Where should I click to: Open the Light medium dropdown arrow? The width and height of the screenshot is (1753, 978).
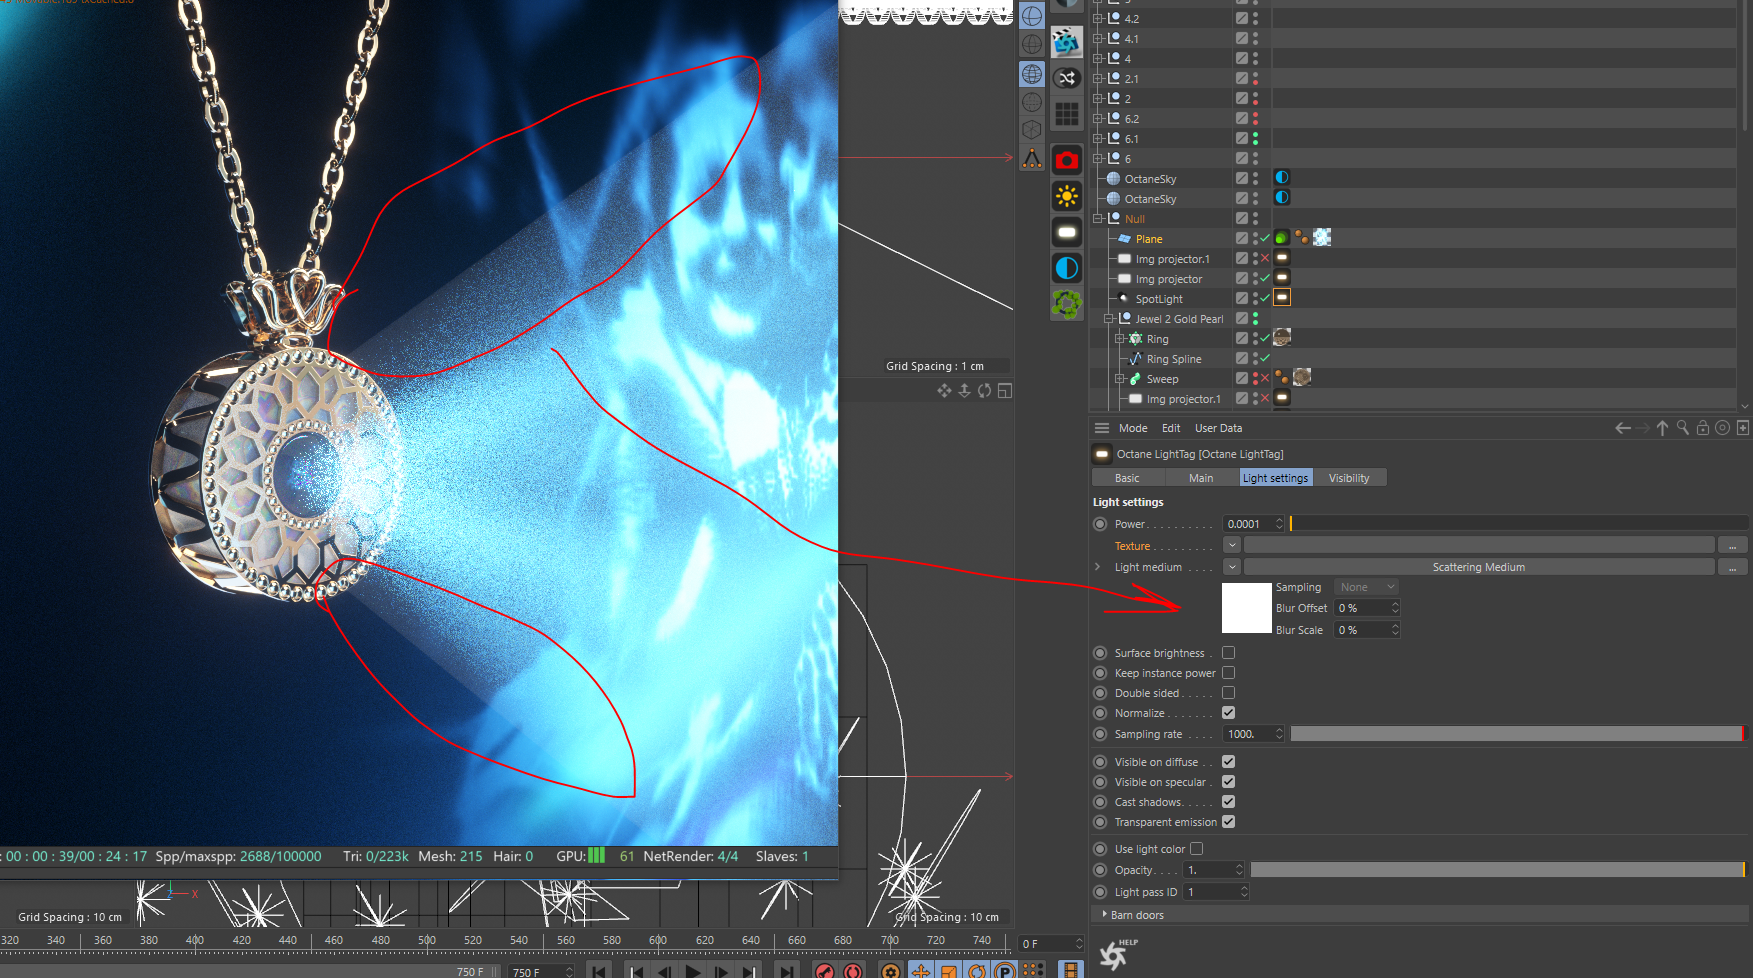click(1232, 567)
